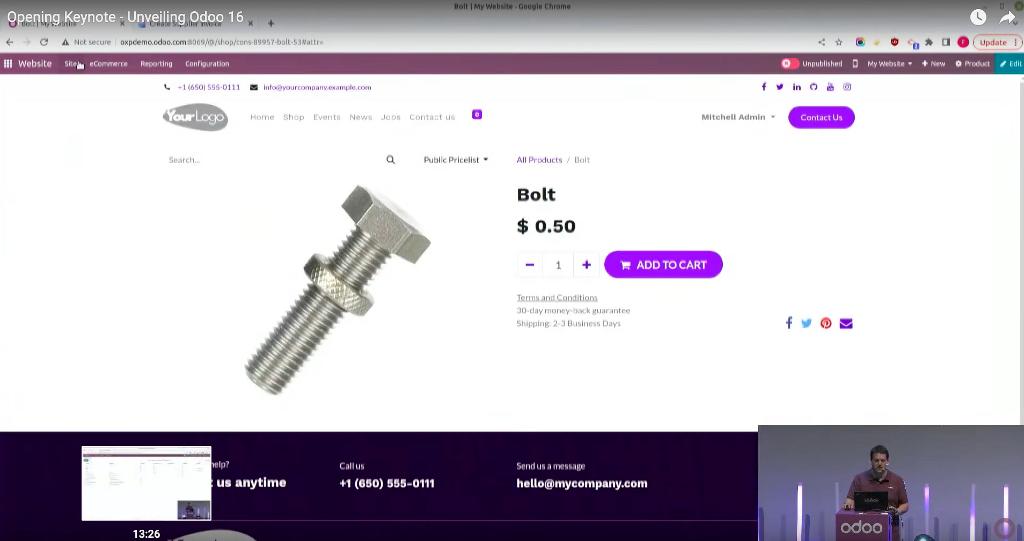Click the Add to Cart button

pyautogui.click(x=664, y=265)
